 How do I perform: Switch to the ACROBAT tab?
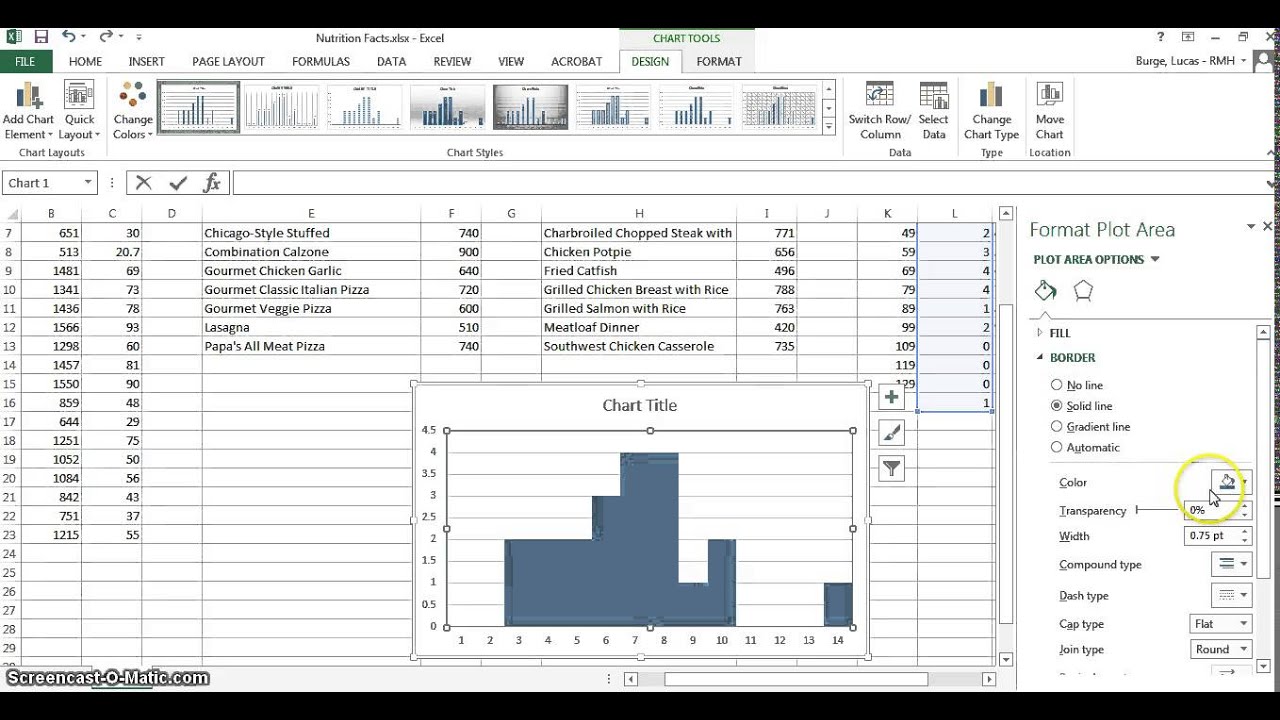576,62
